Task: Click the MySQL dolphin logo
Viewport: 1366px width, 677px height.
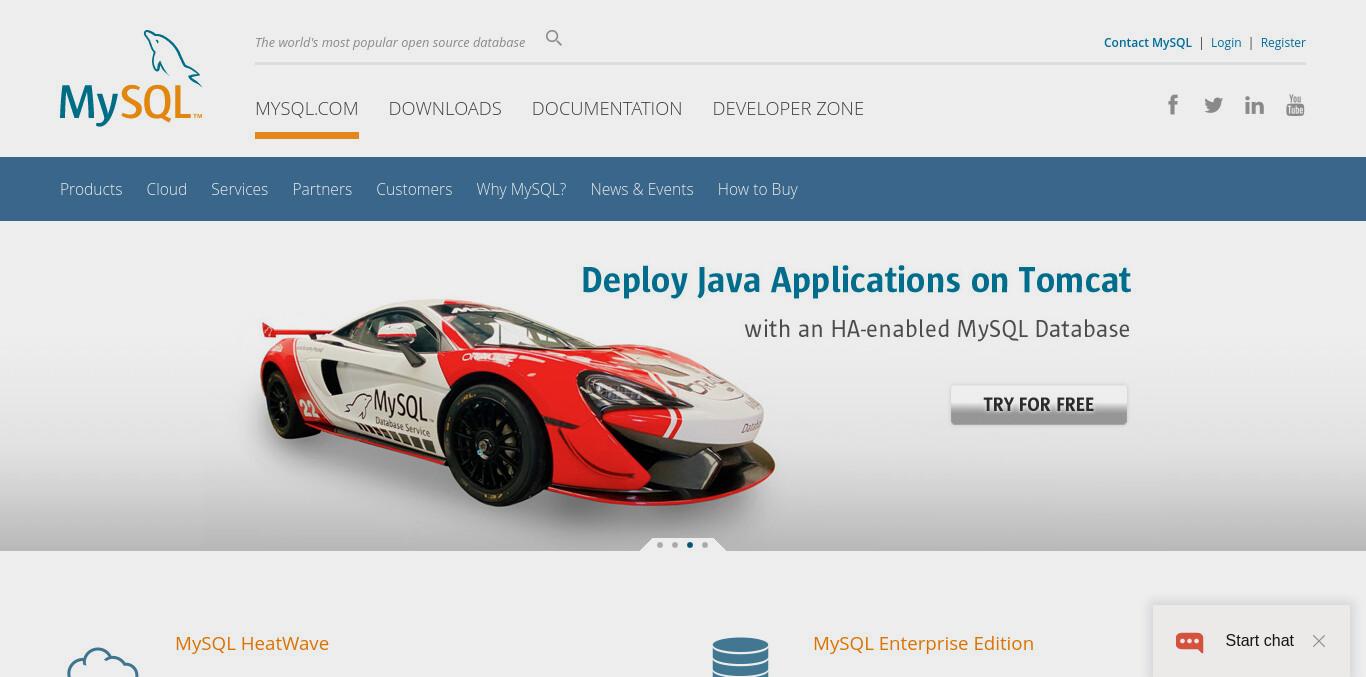Action: pyautogui.click(x=131, y=78)
